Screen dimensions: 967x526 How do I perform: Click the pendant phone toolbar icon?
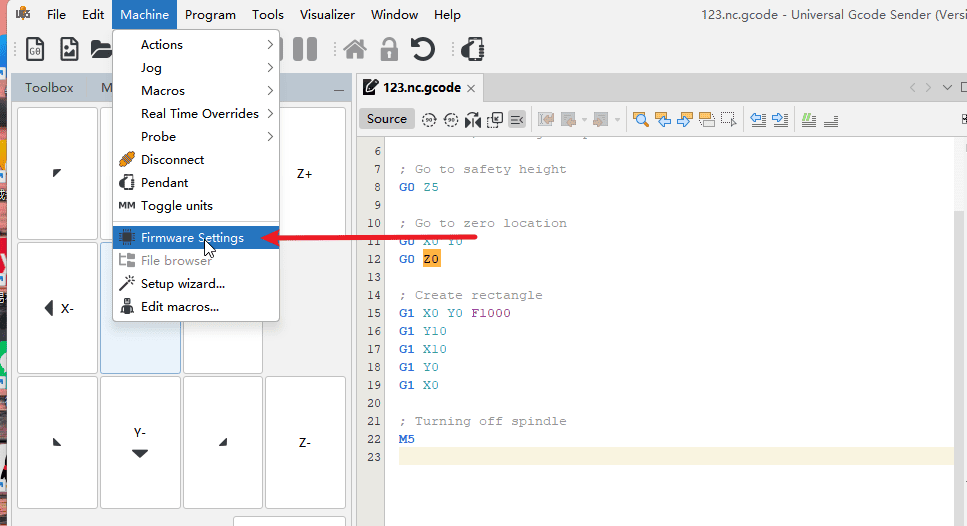coord(473,49)
